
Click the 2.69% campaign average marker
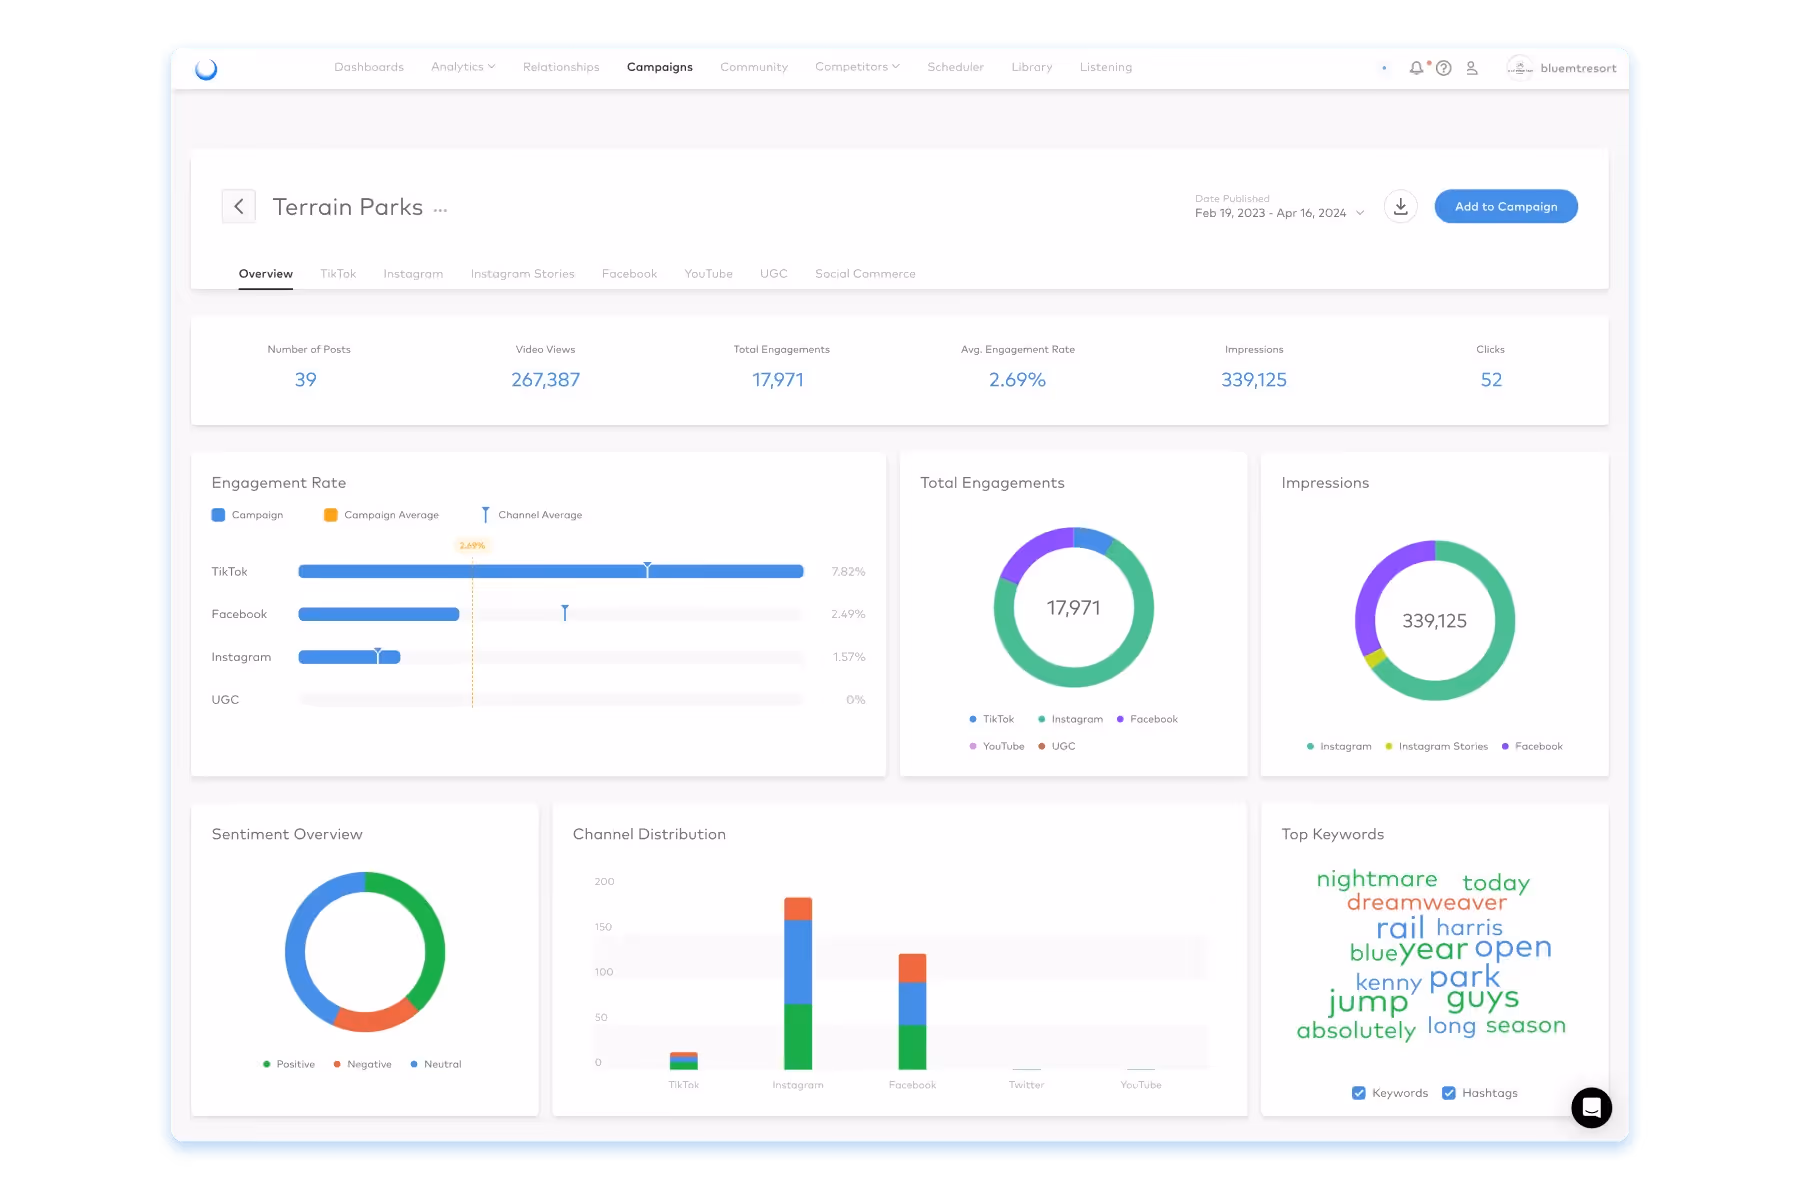471,546
